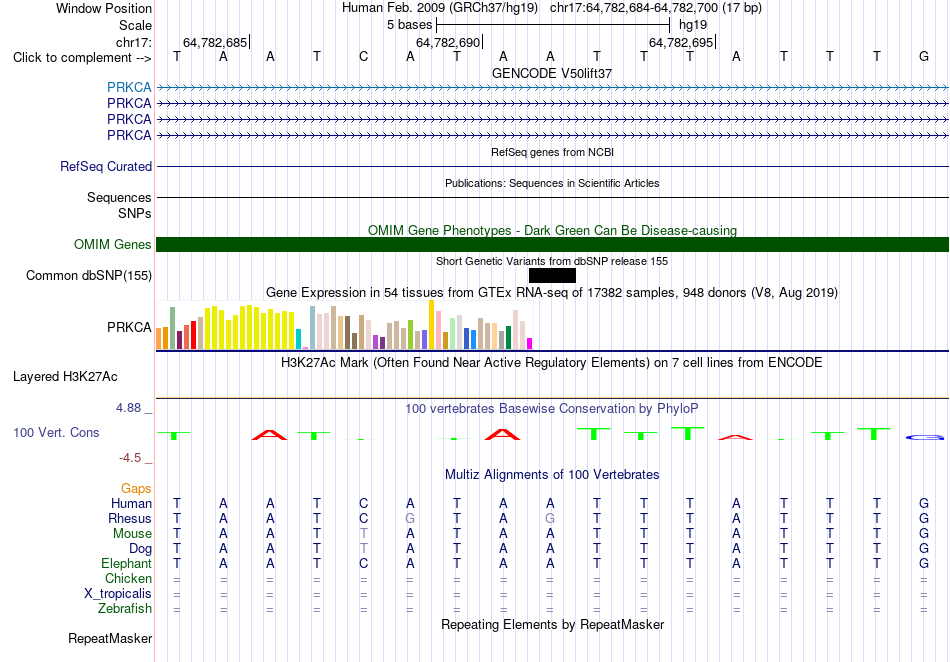The width and height of the screenshot is (950, 662).
Task: Click the C base in the top sequence row
Action: click(x=364, y=56)
